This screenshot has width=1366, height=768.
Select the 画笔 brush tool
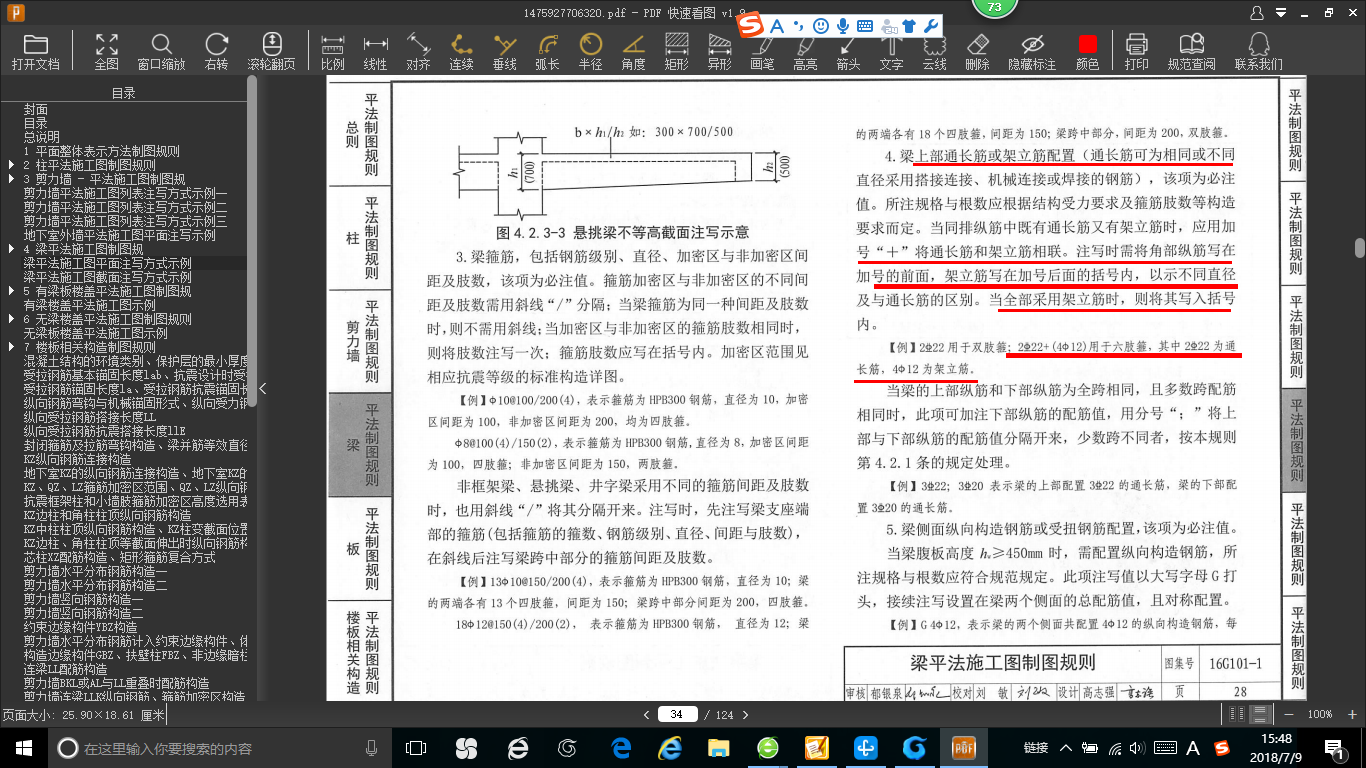tap(762, 51)
